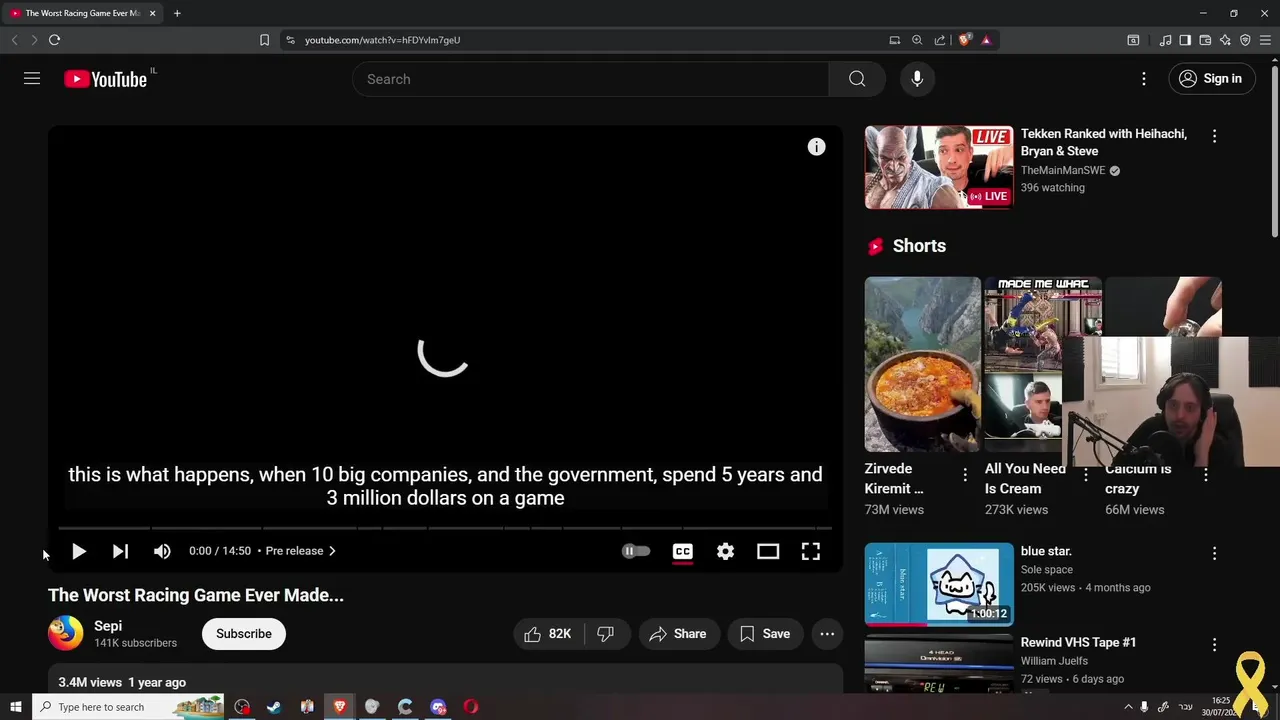Screen dimensions: 1280x720
Task: Switch to theater mode
Action: [x=768, y=551]
